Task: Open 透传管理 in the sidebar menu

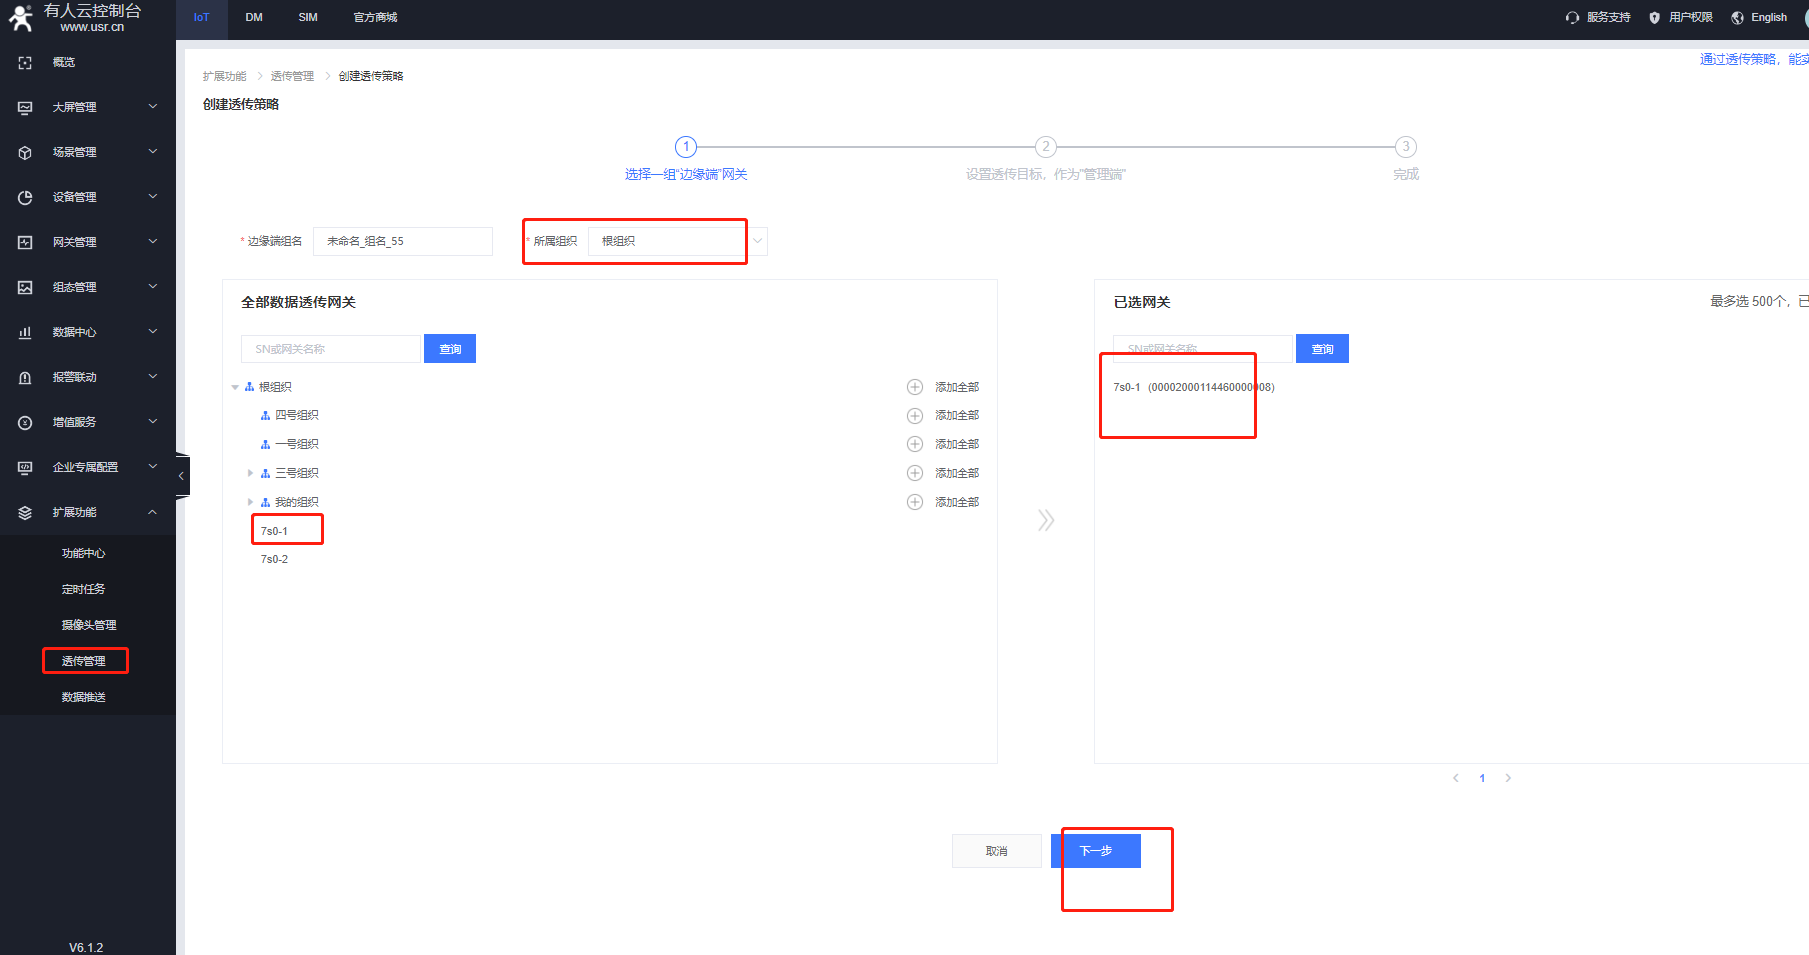Action: point(84,661)
